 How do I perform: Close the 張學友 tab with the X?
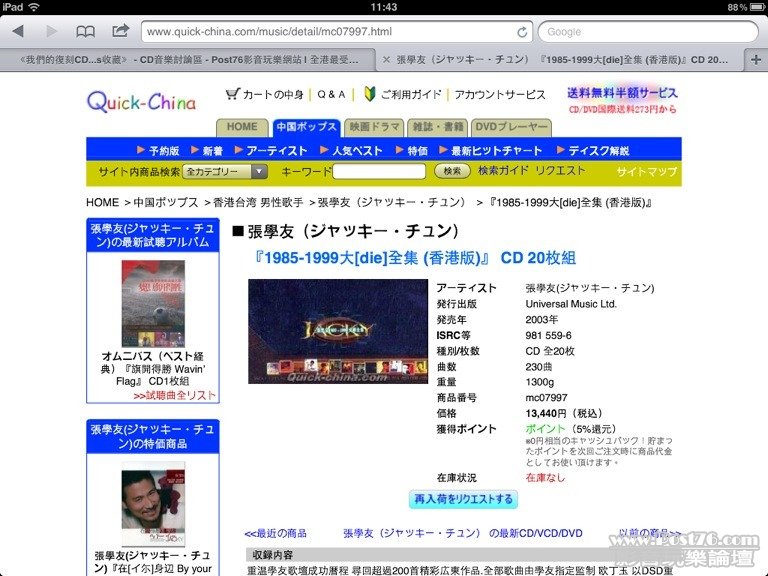(x=386, y=60)
